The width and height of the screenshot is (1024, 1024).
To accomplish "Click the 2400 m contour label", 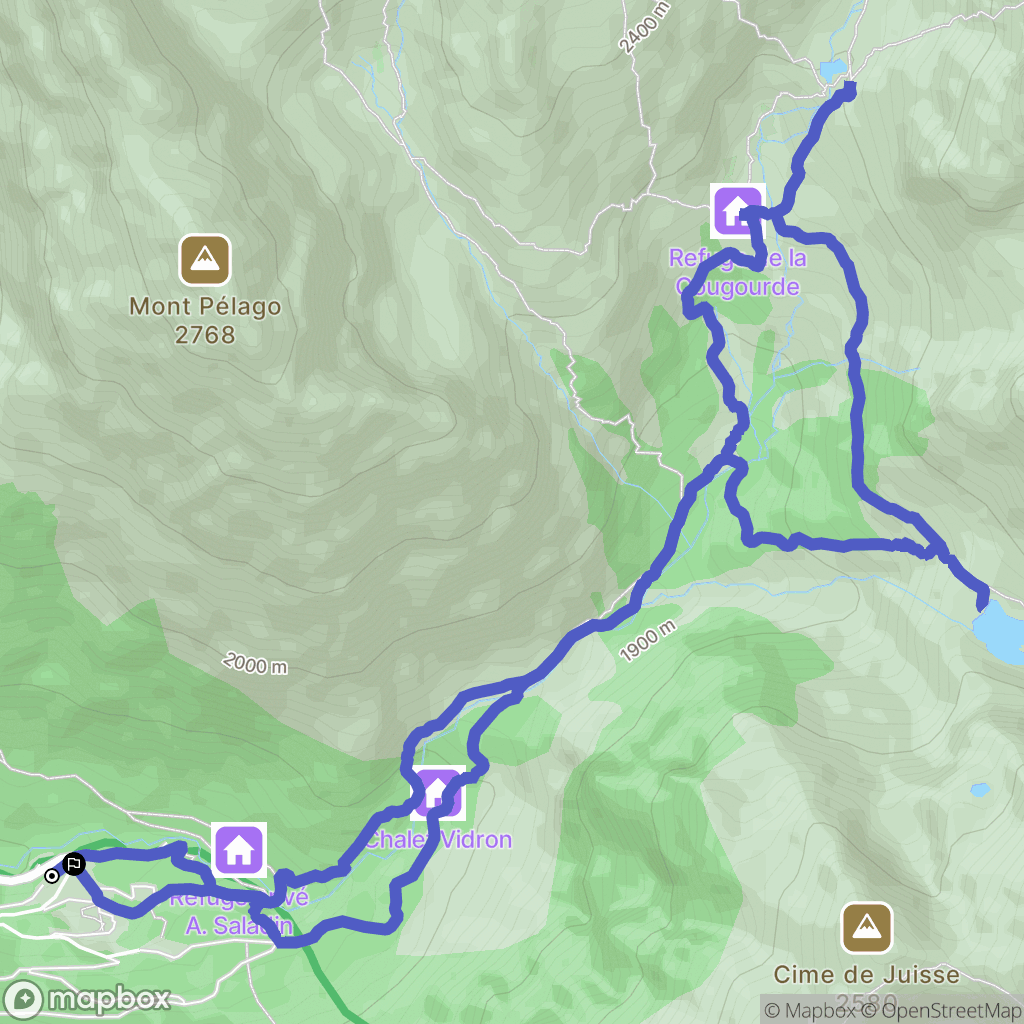I will (x=645, y=27).
